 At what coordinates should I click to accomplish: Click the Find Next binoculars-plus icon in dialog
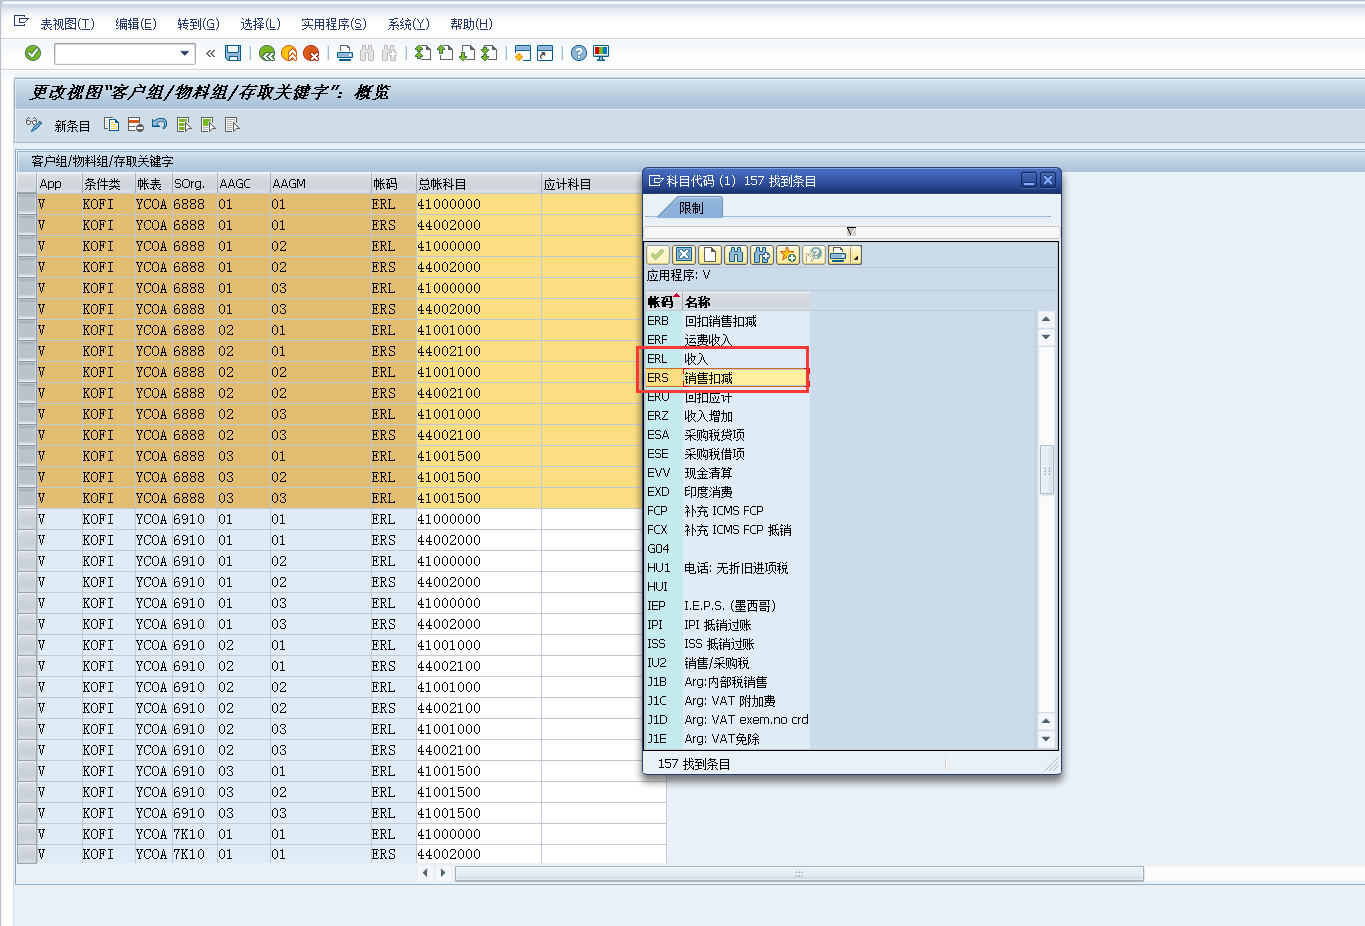761,255
